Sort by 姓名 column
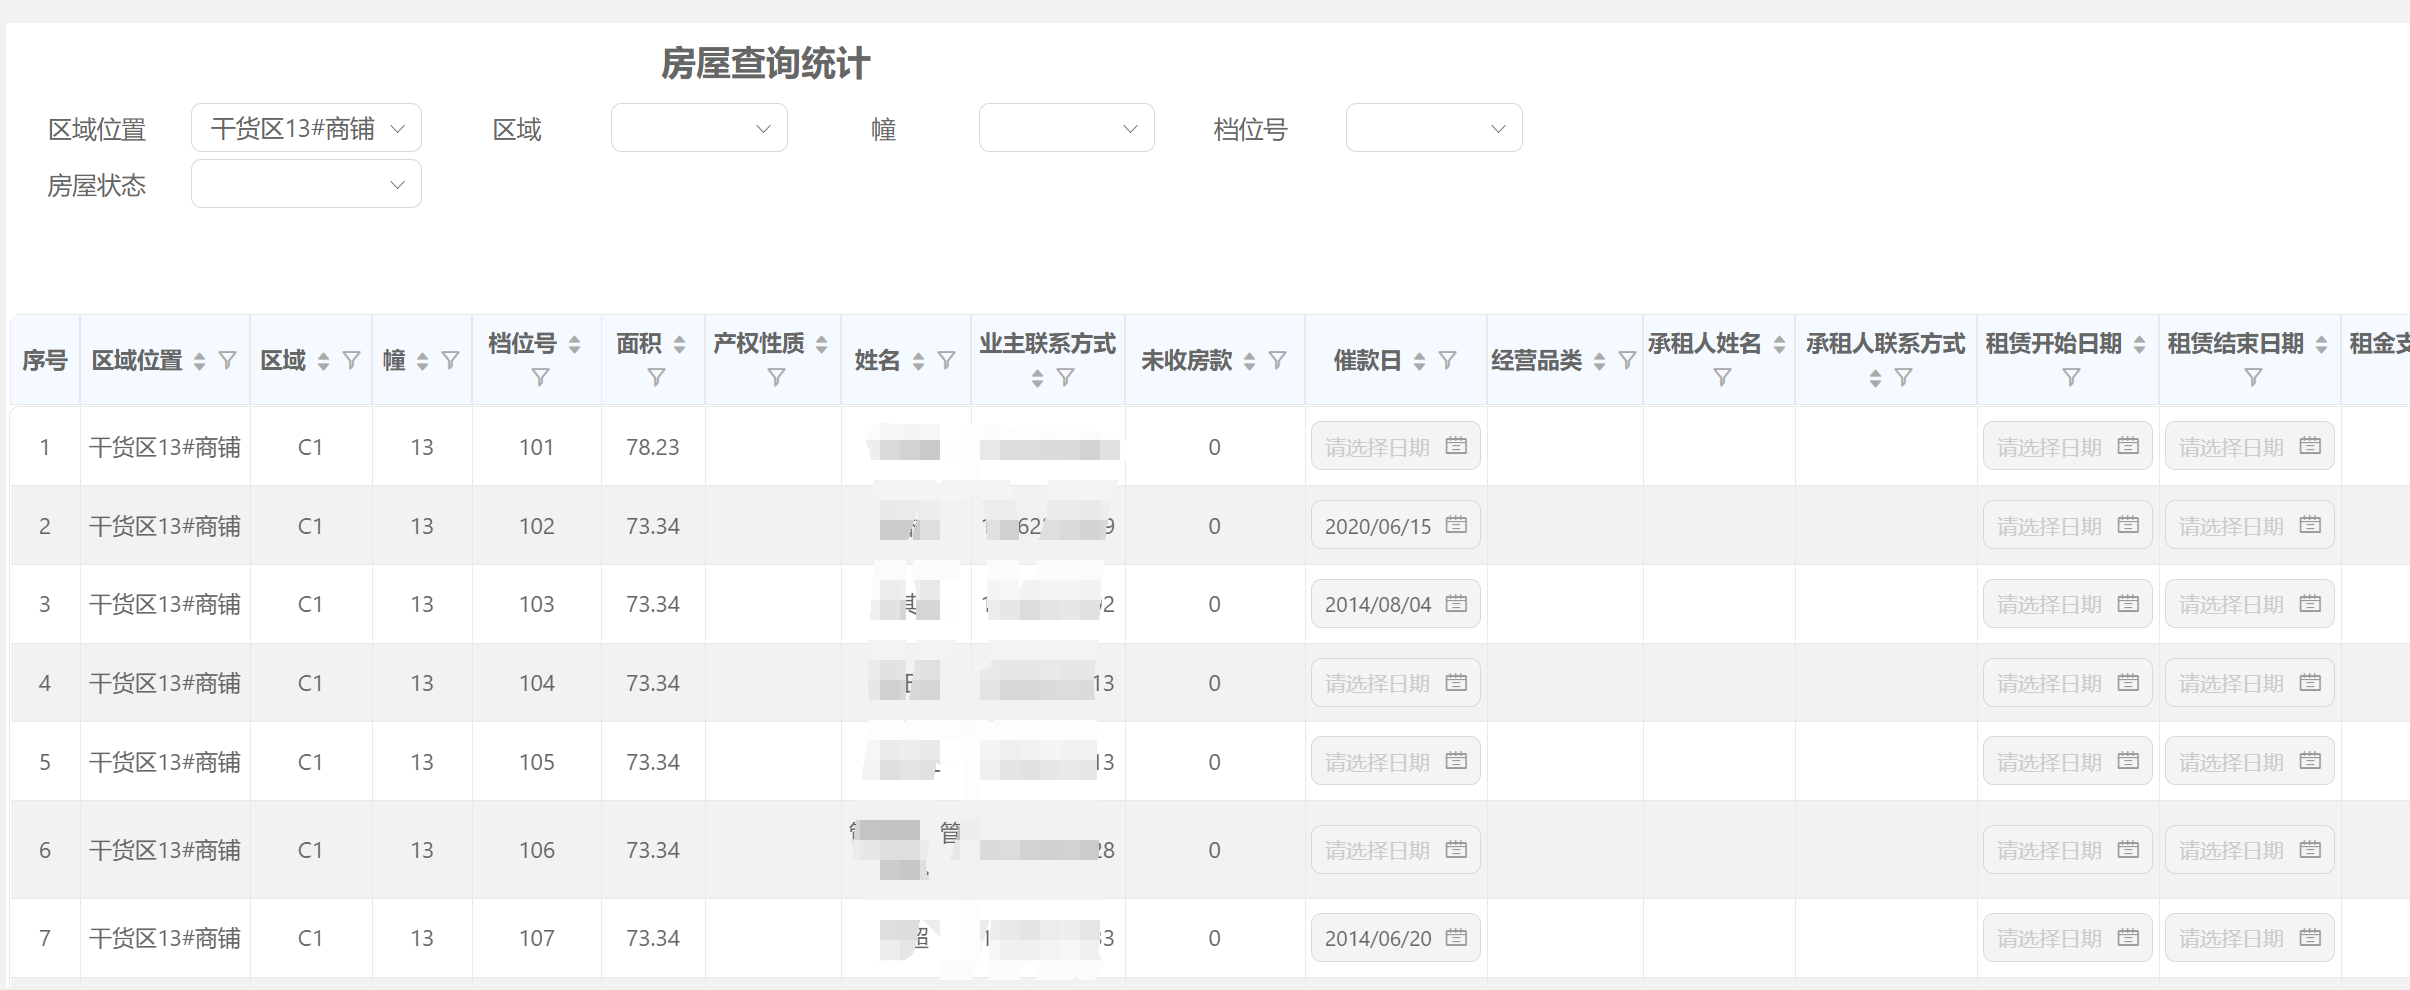The image size is (2410, 990). (918, 361)
